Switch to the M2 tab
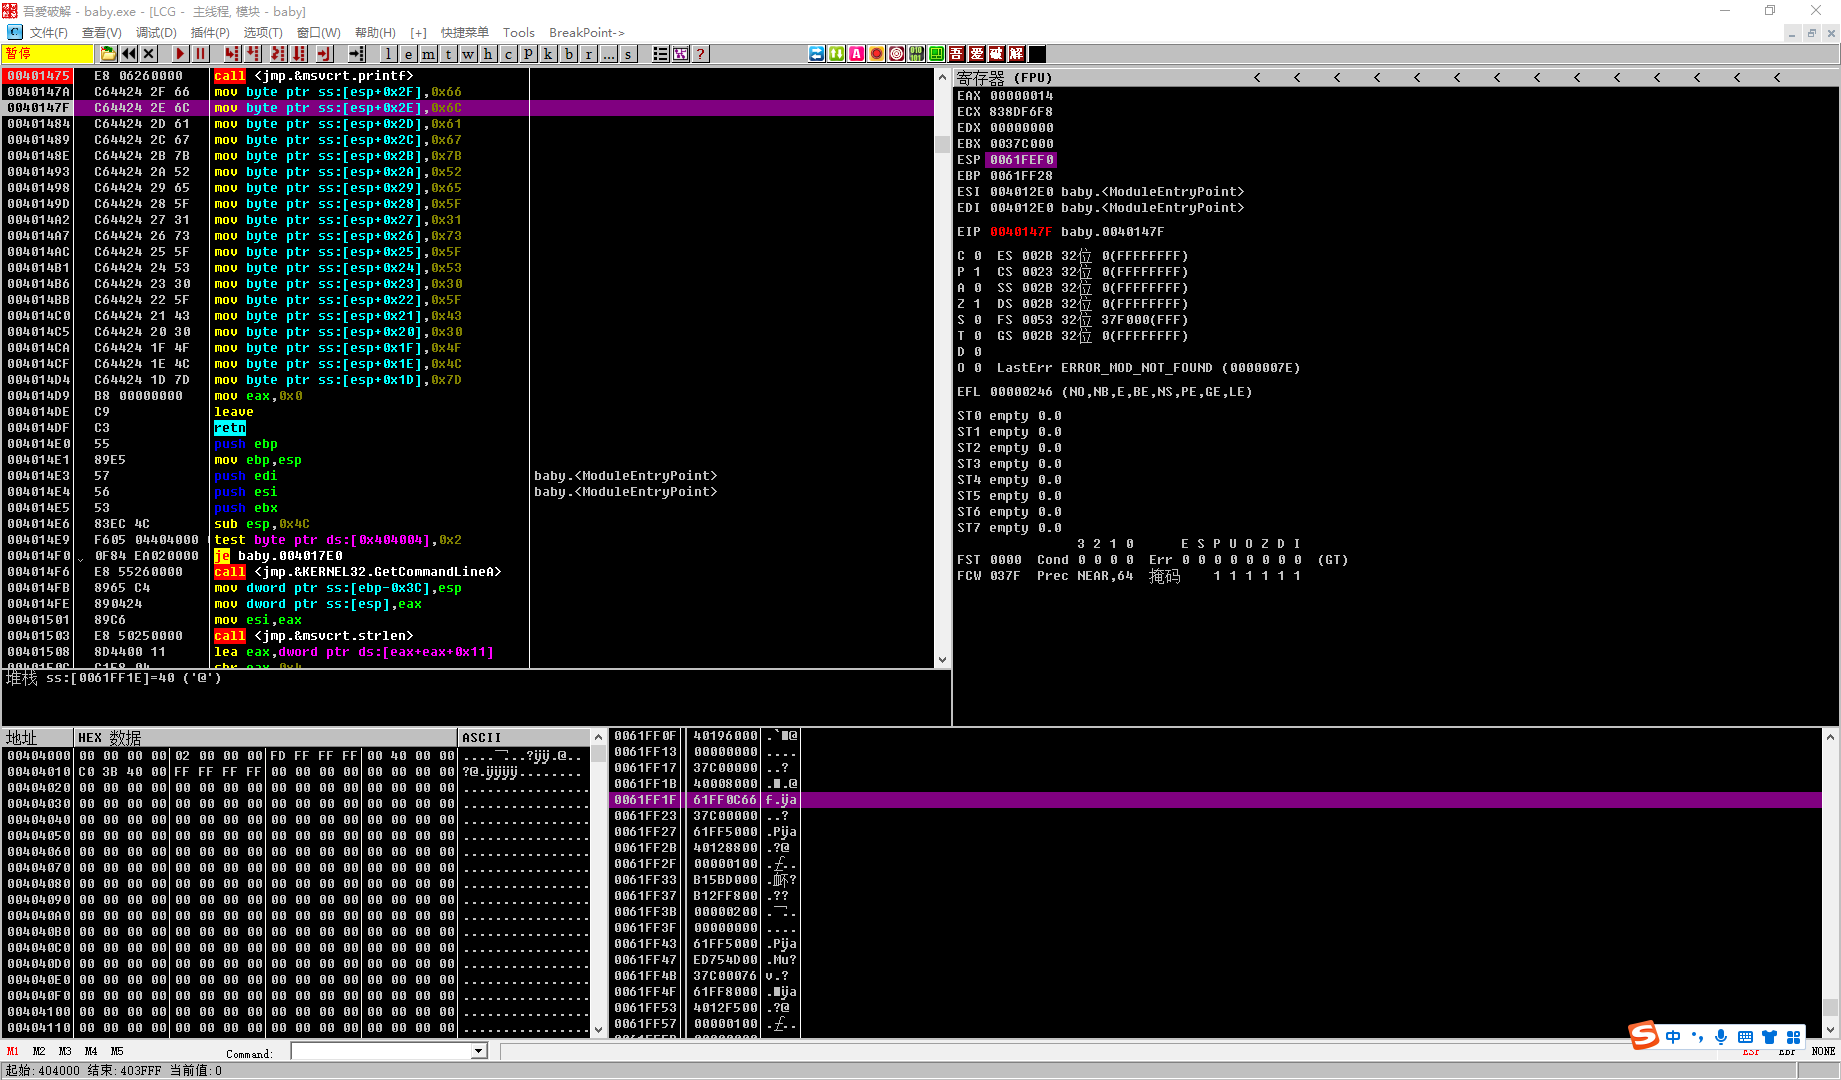The image size is (1841, 1080). click(x=39, y=1051)
